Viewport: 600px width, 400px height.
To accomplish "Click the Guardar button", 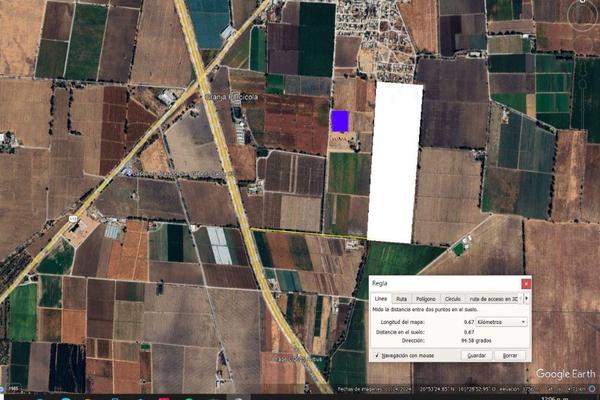I will click(x=477, y=355).
